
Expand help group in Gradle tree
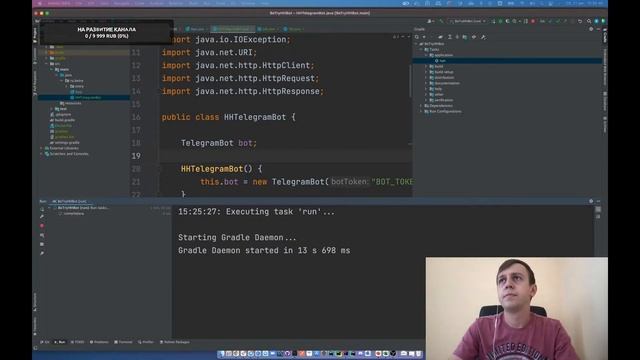click(427, 89)
